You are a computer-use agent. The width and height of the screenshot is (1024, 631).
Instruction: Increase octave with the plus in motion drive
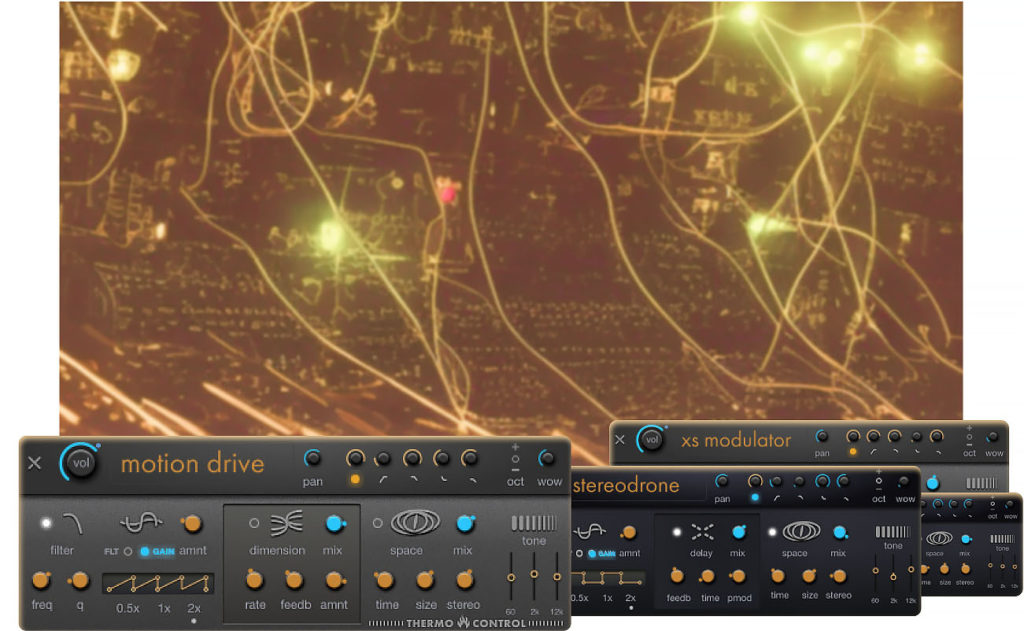pos(515,447)
